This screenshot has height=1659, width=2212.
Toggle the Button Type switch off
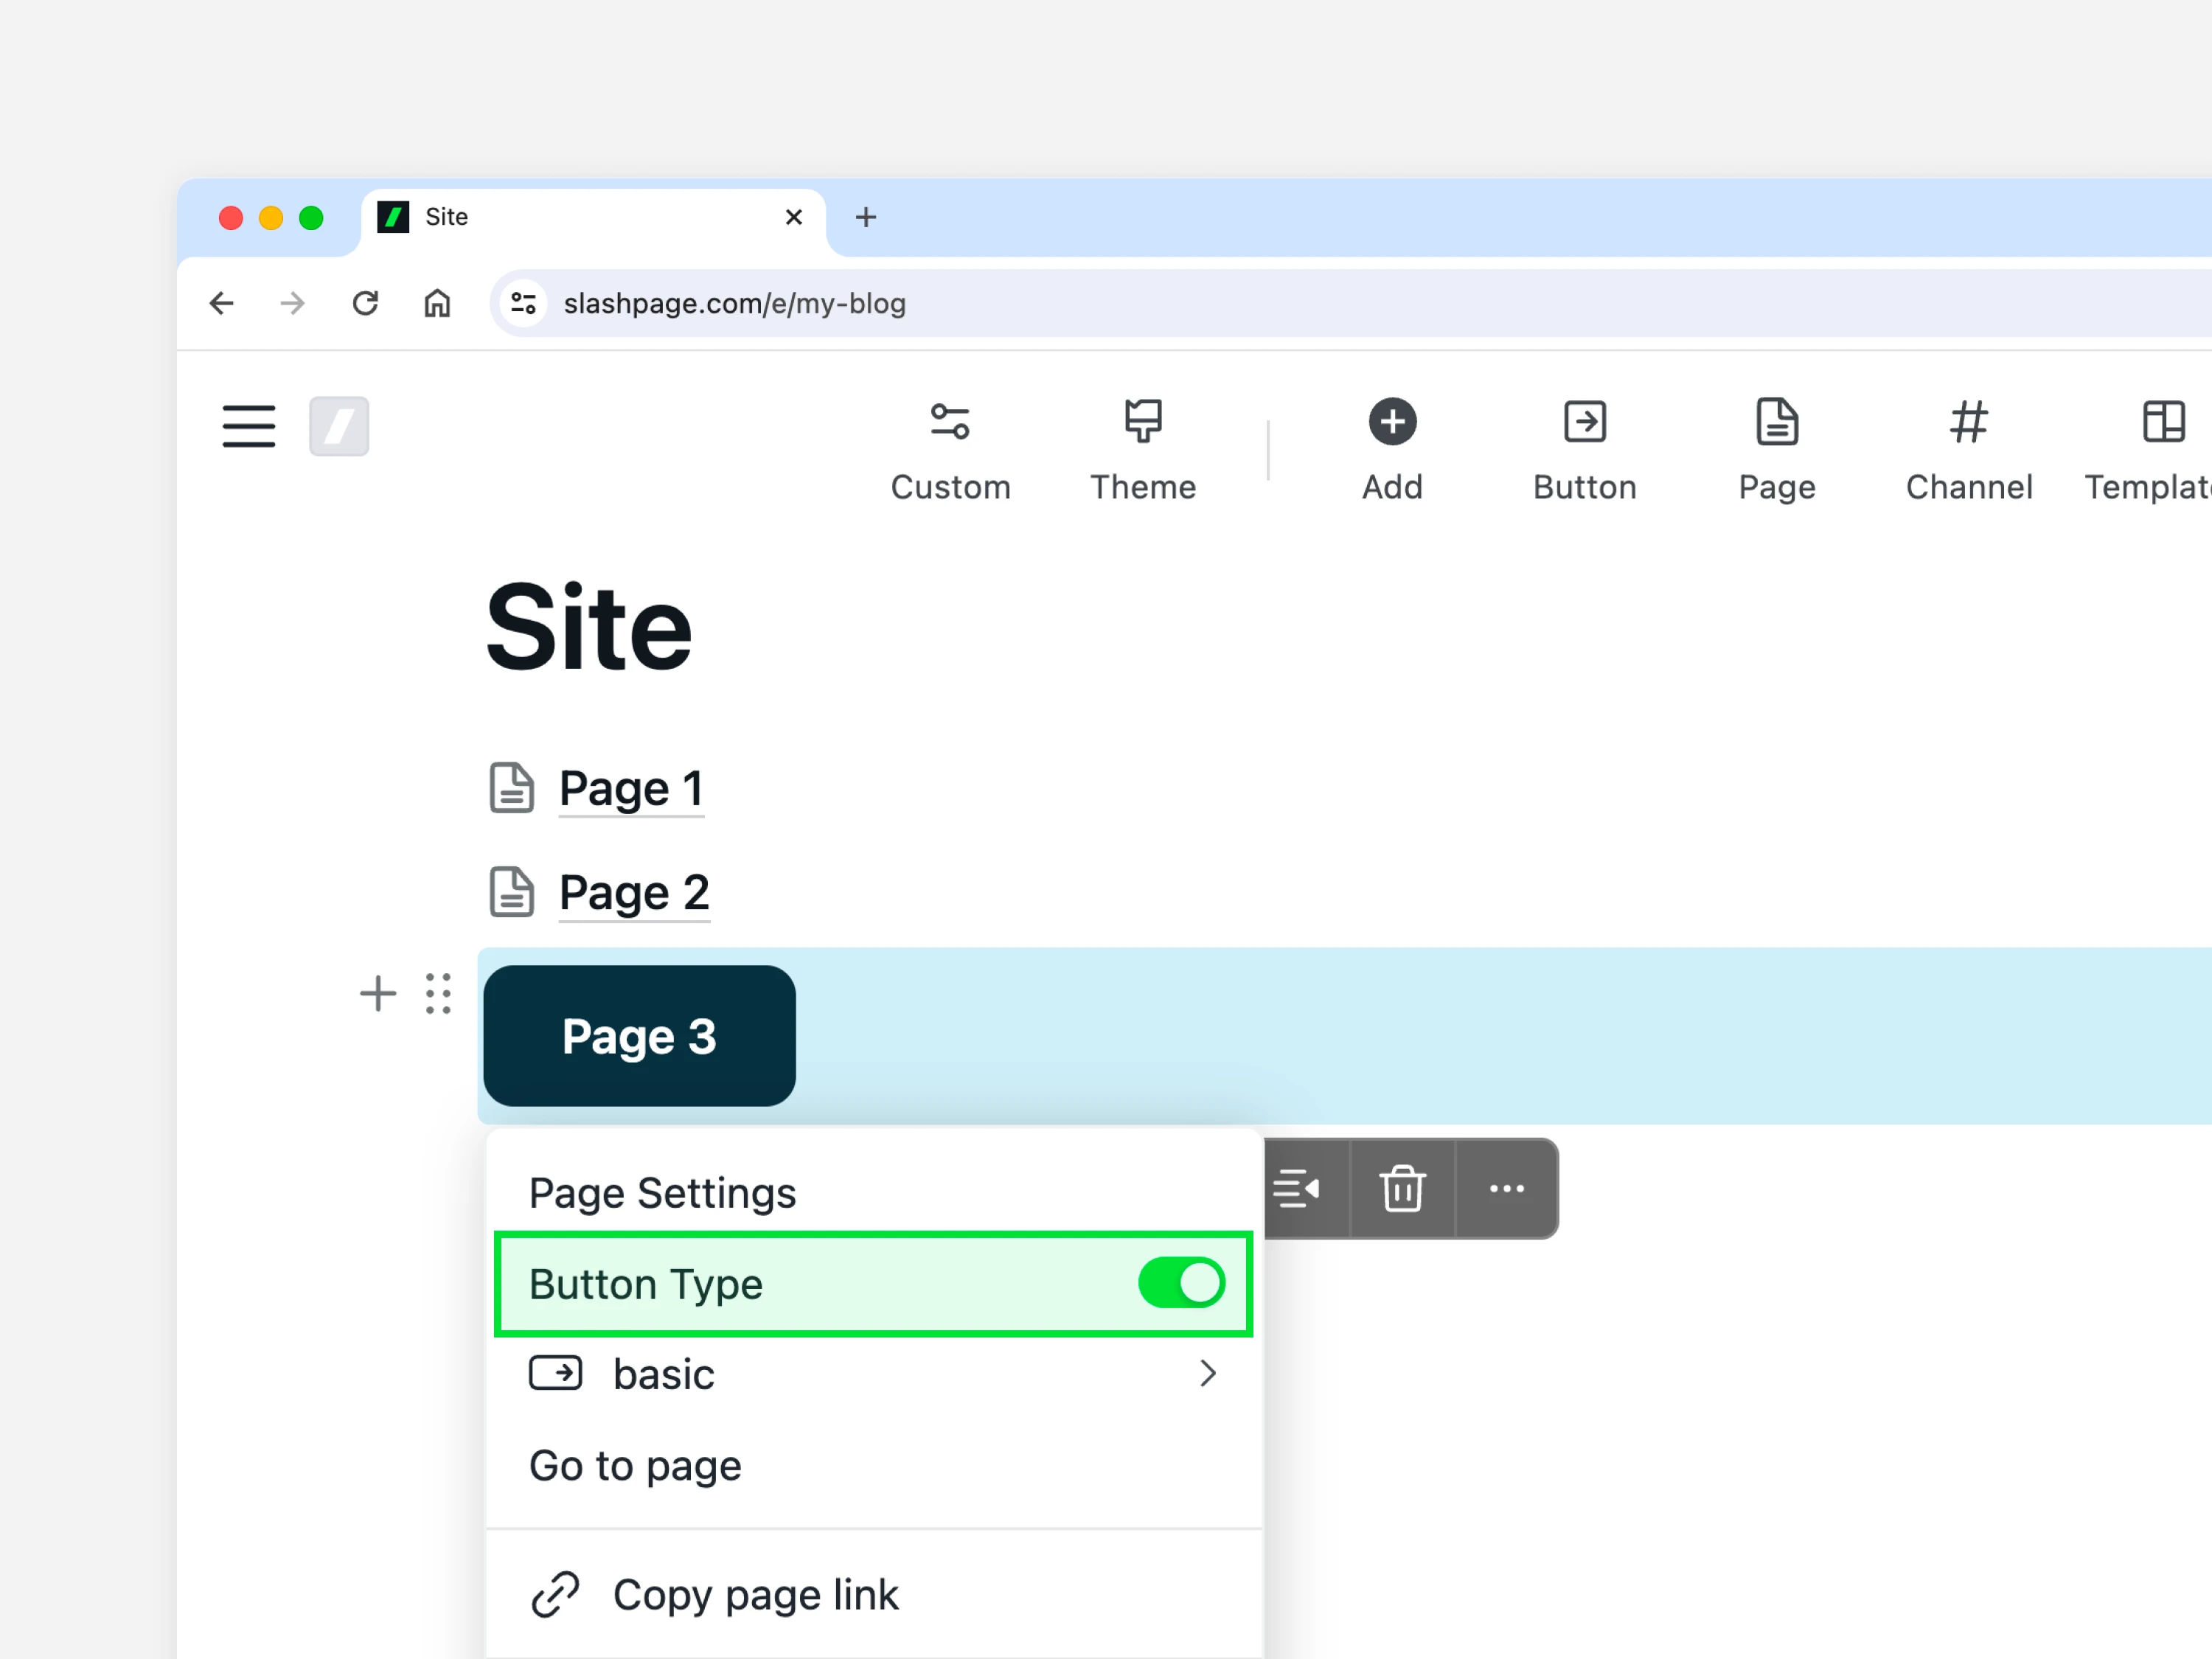1181,1283
